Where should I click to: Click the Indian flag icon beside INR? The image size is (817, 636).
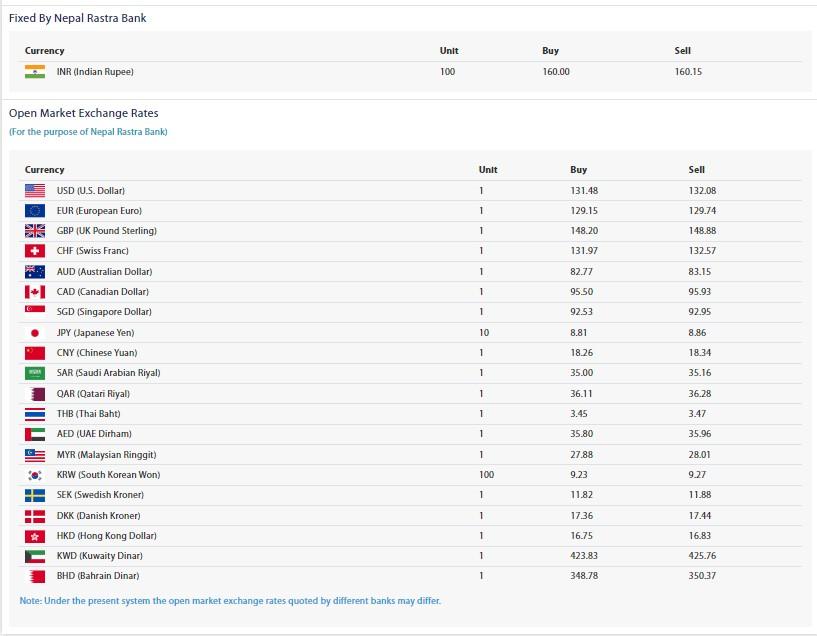pos(35,72)
